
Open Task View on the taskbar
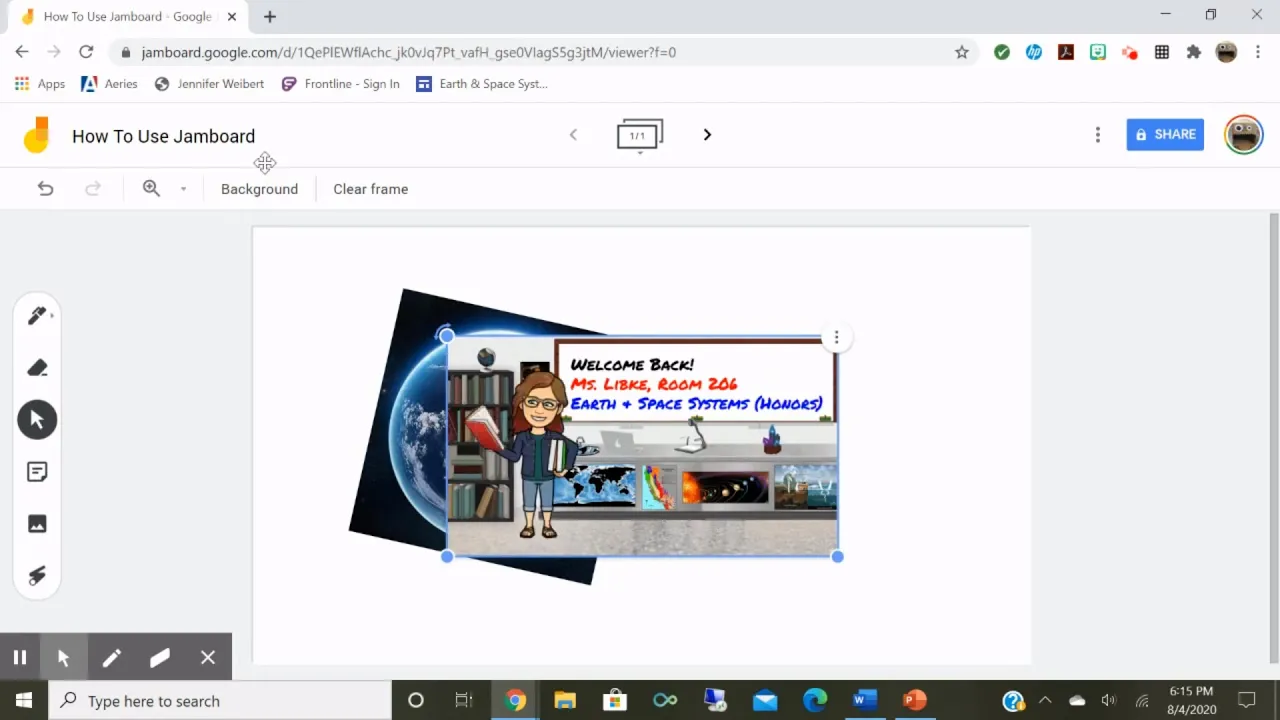coord(464,700)
